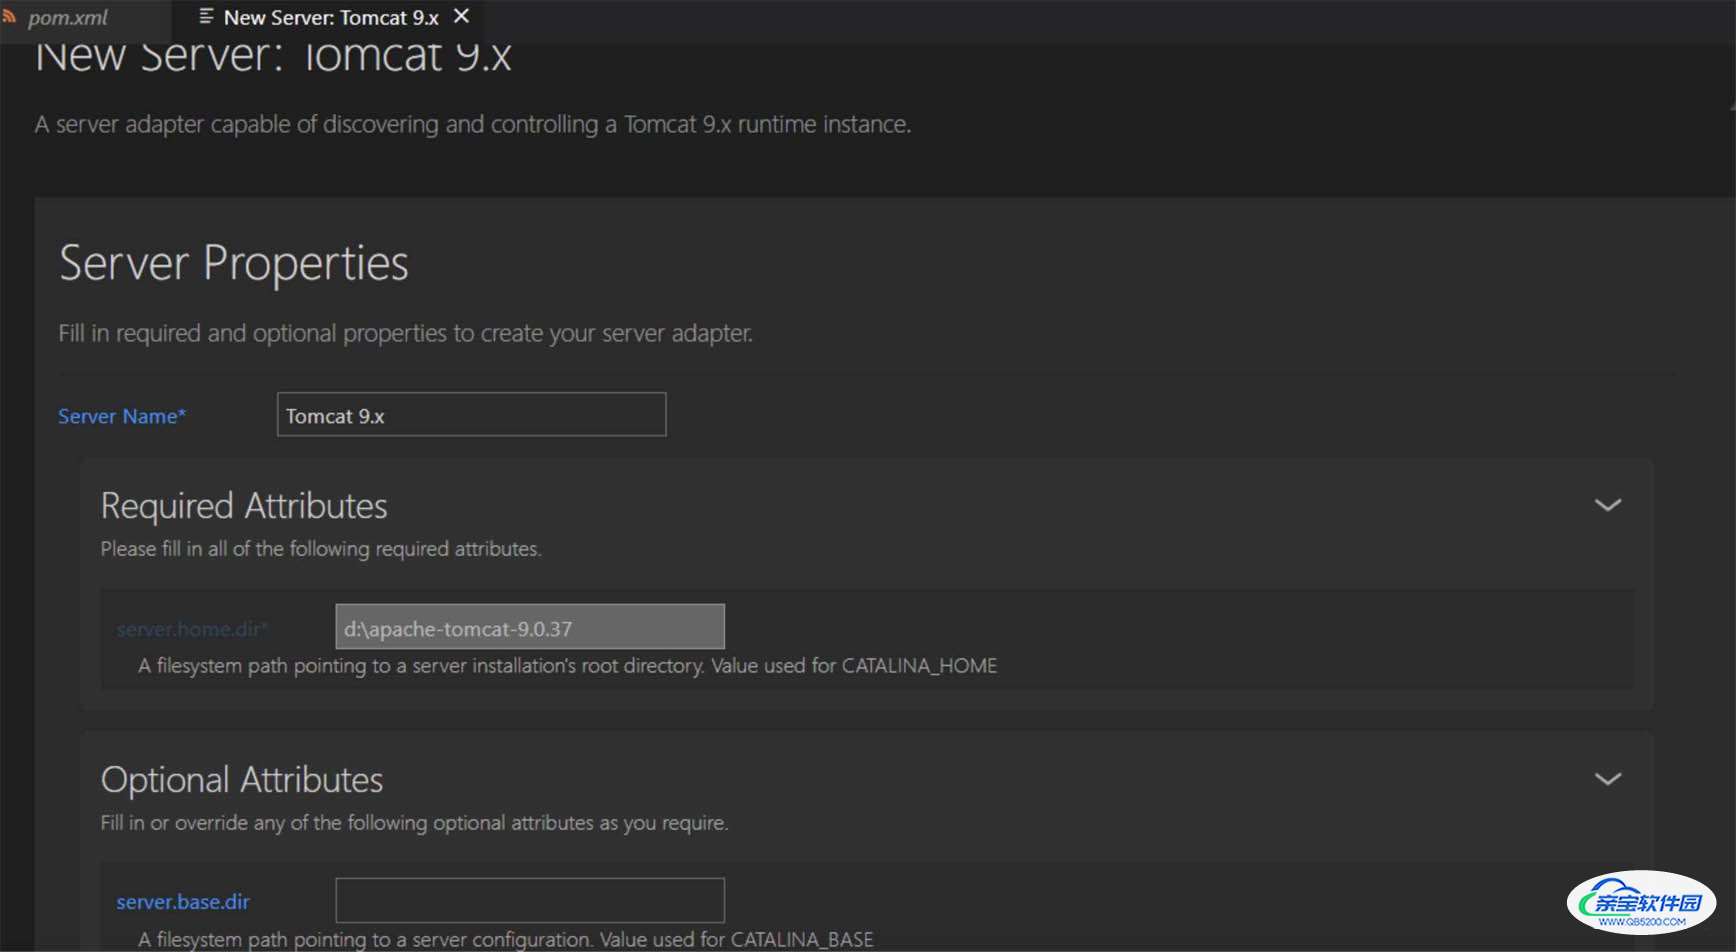
Task: Click 'Fill in required and optional properties' text
Action: click(405, 333)
